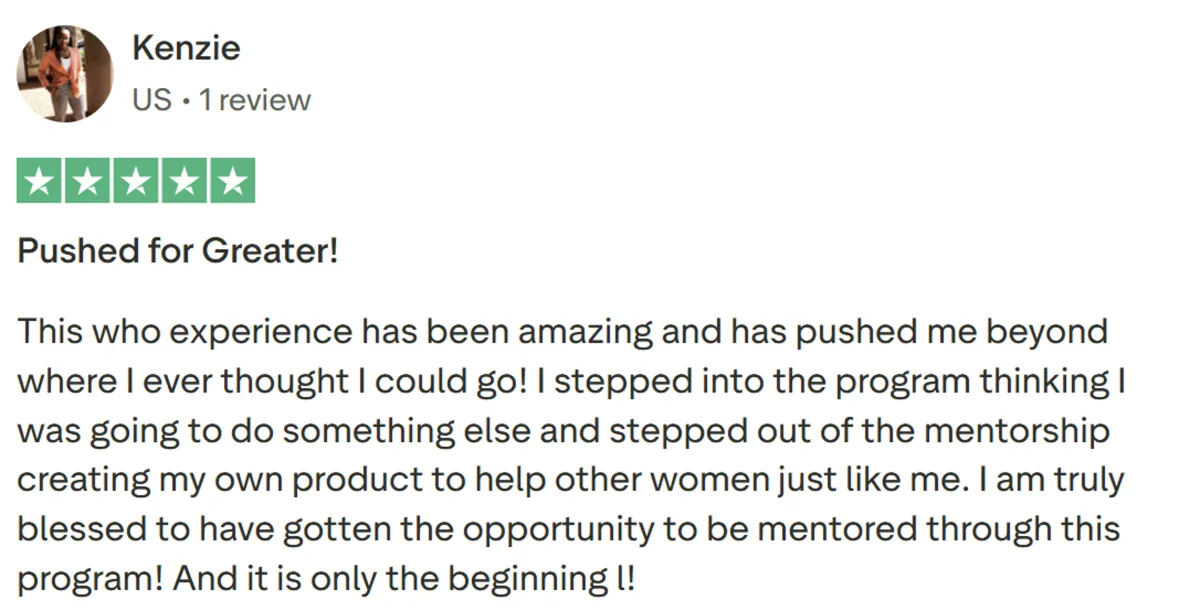The width and height of the screenshot is (1200, 611).
Task: Click the reviewer name Kenzie
Action: [186, 48]
